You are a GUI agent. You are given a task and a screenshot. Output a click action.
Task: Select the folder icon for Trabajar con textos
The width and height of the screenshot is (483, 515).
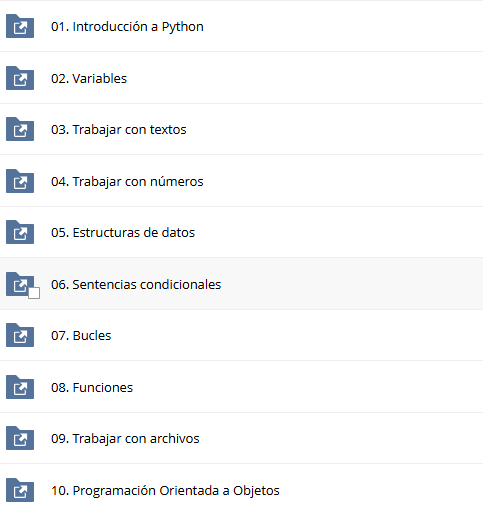click(20, 129)
